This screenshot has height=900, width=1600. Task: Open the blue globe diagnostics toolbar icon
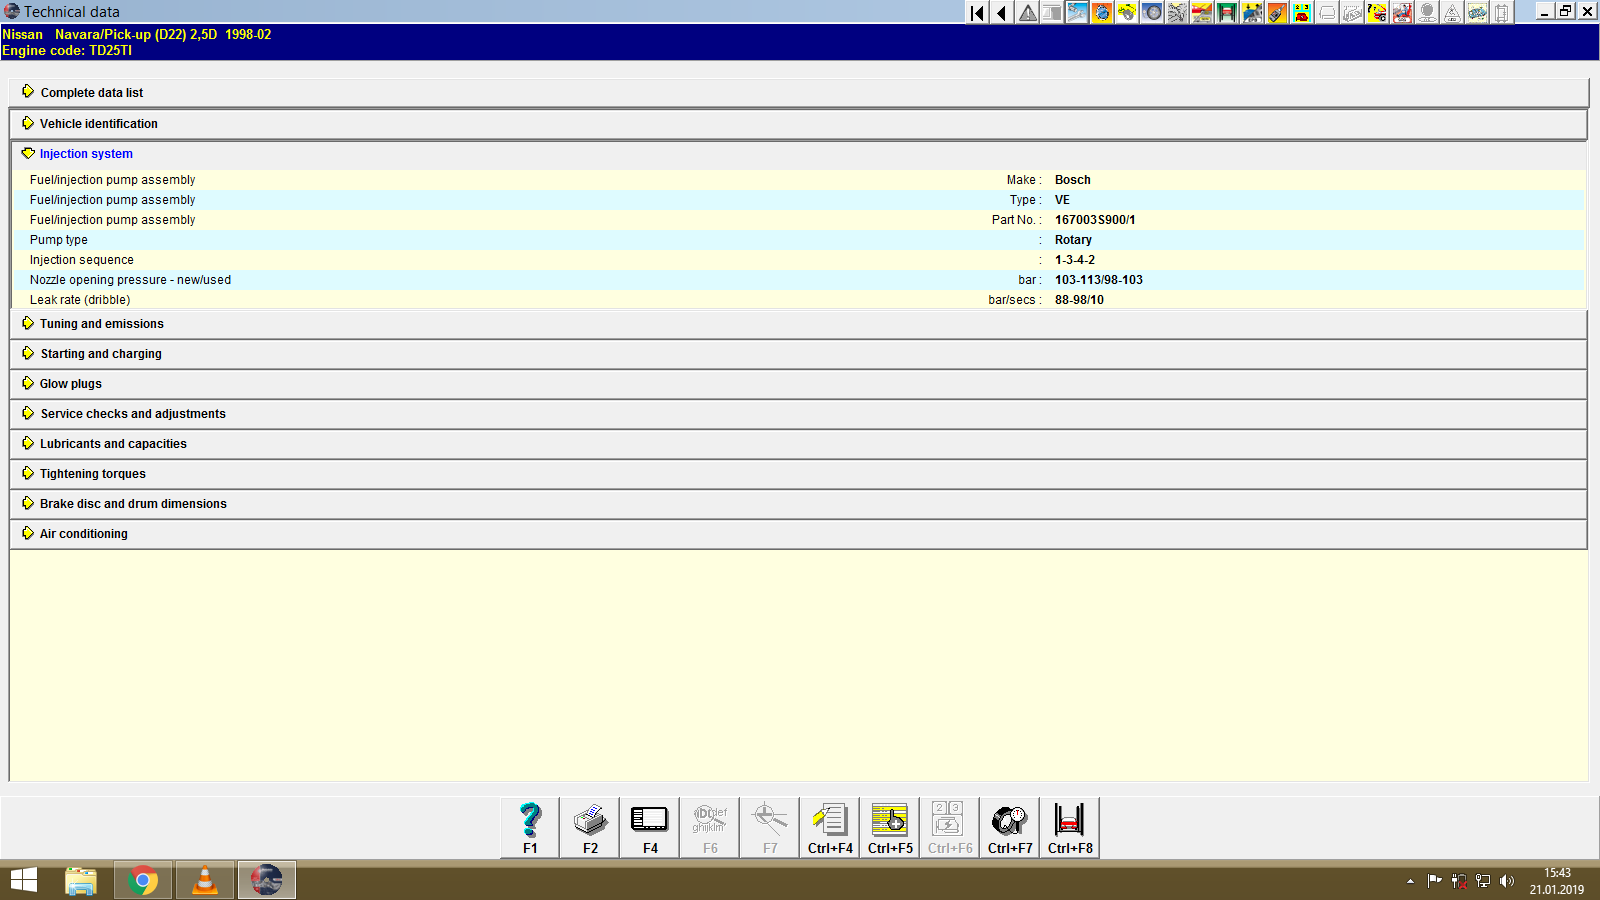(1104, 12)
